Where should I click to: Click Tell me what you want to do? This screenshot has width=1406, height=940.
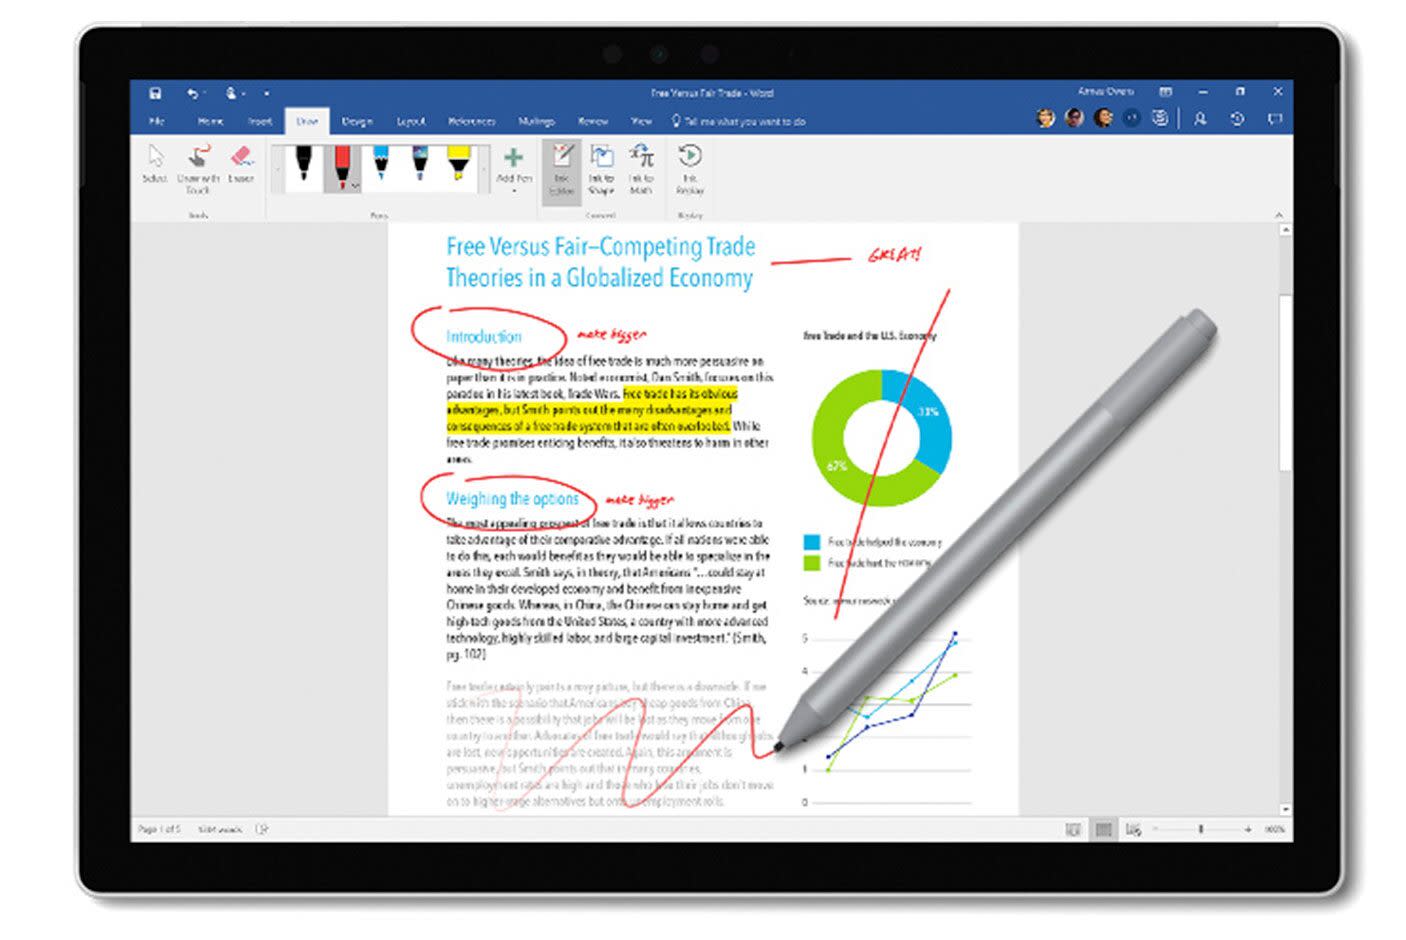740,121
